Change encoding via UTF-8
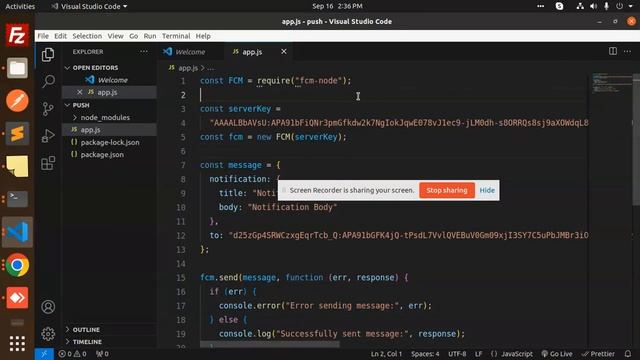 (457, 354)
